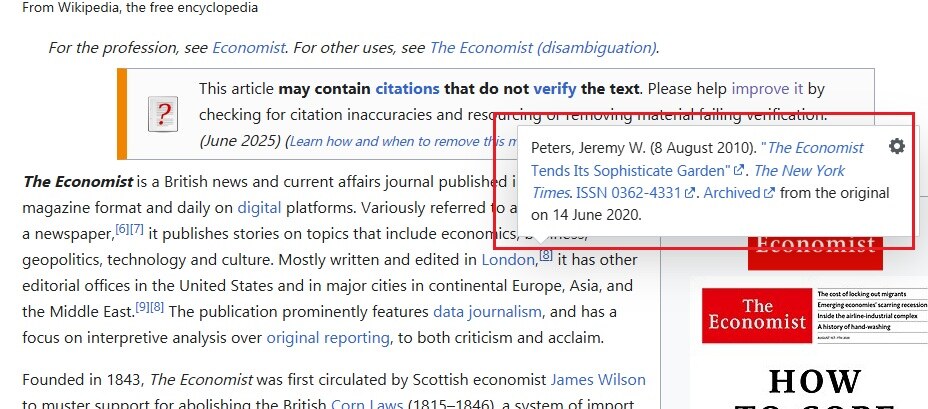This screenshot has height=409, width=928.
Task: Open 'Learn how and when to remove' link
Action: [405, 141]
